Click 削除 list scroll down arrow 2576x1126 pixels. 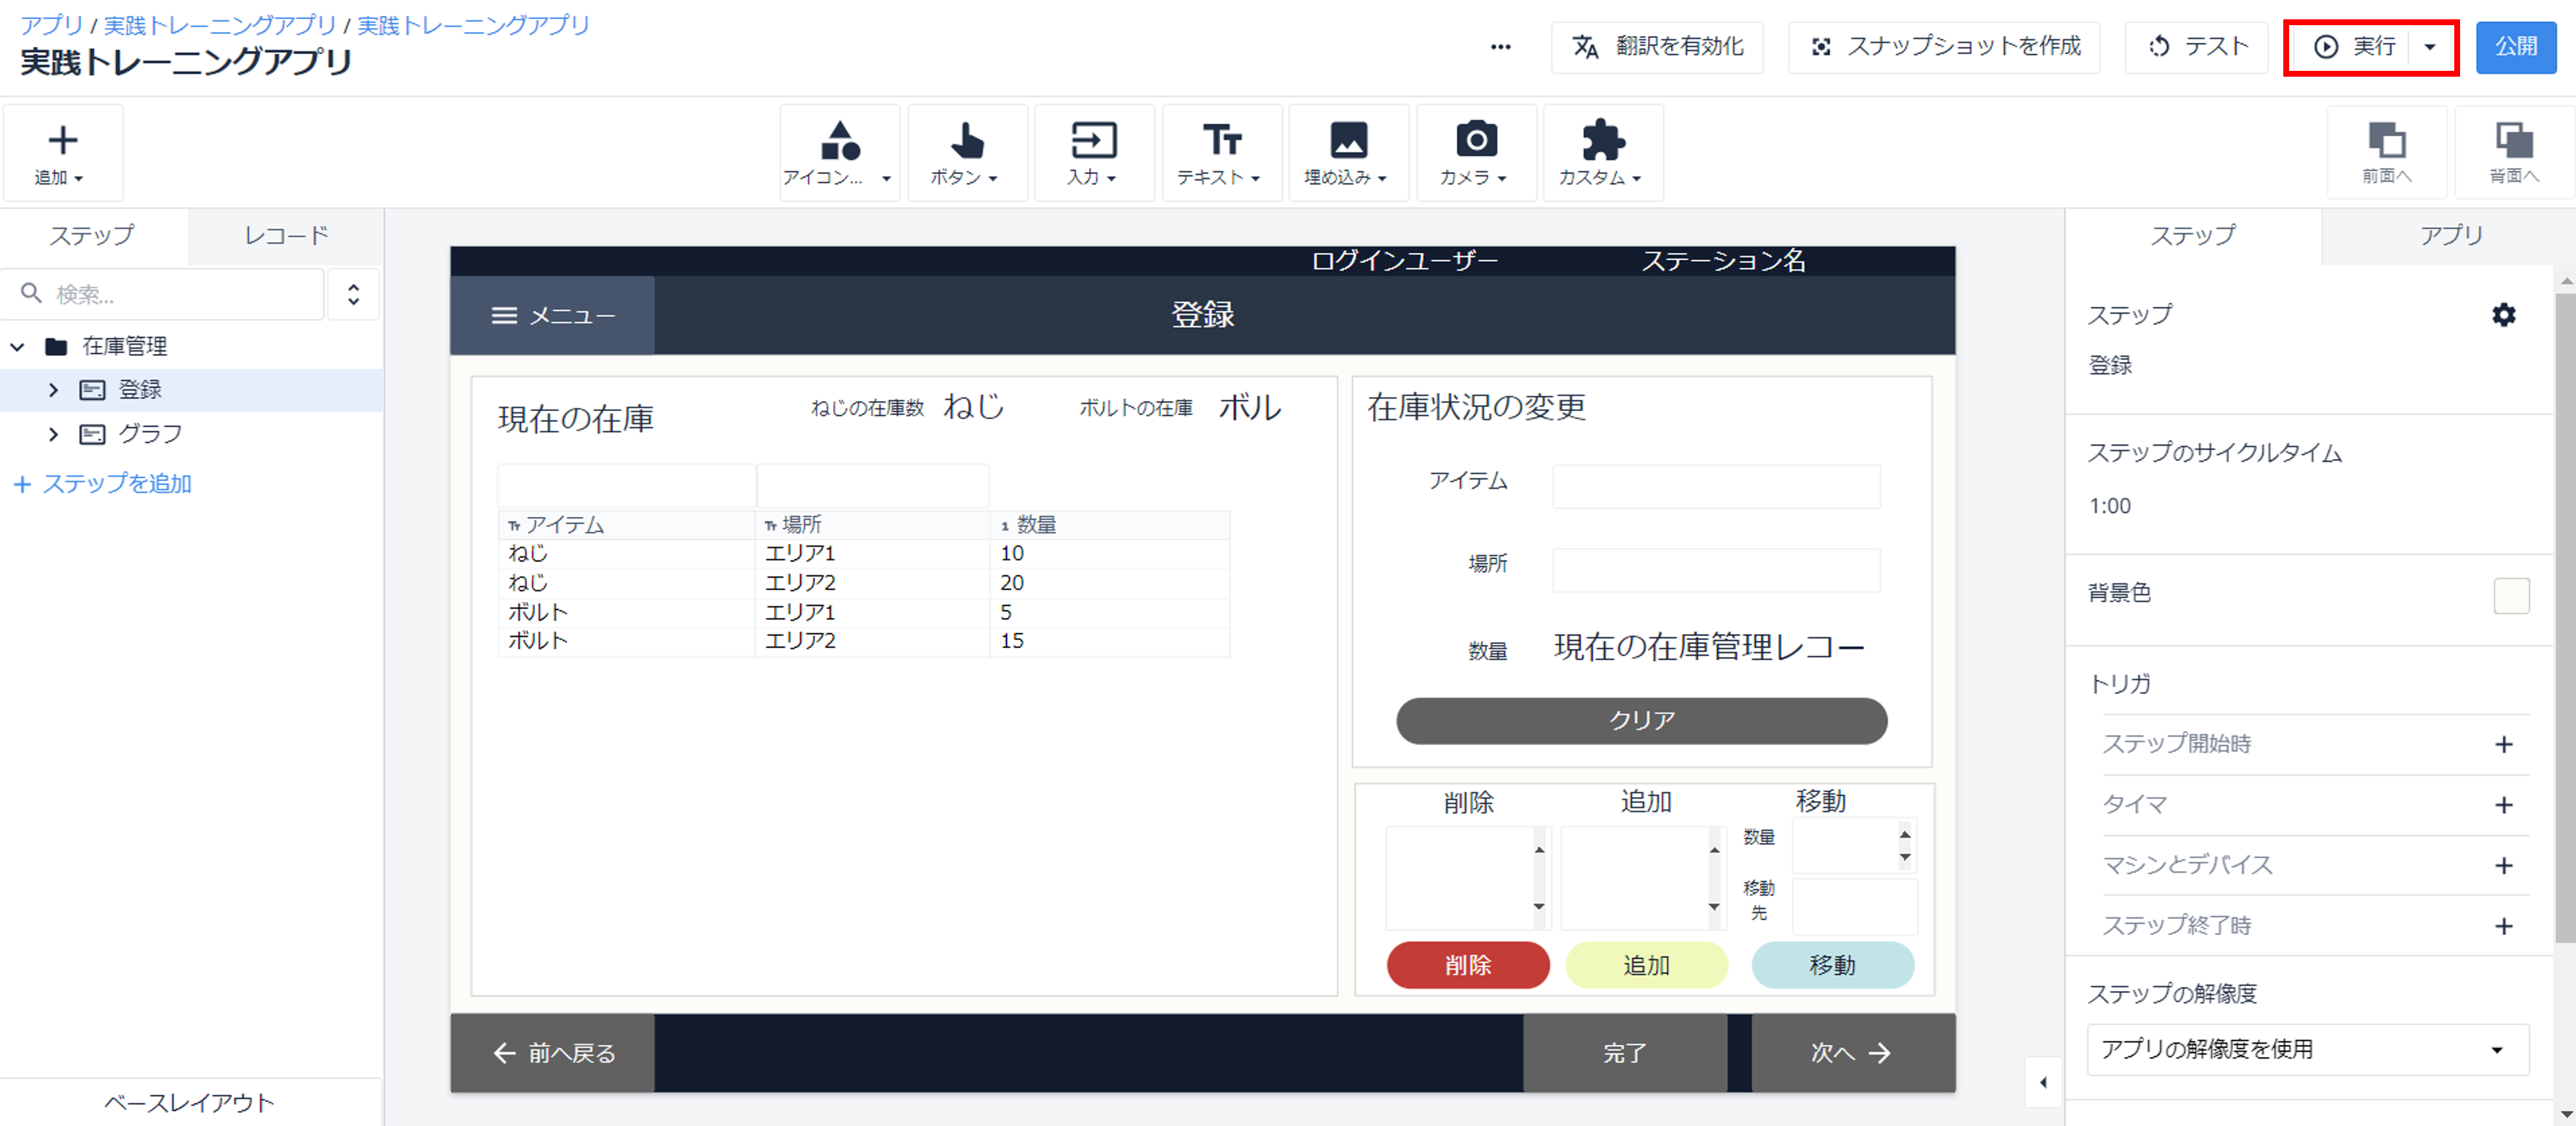tap(1539, 907)
